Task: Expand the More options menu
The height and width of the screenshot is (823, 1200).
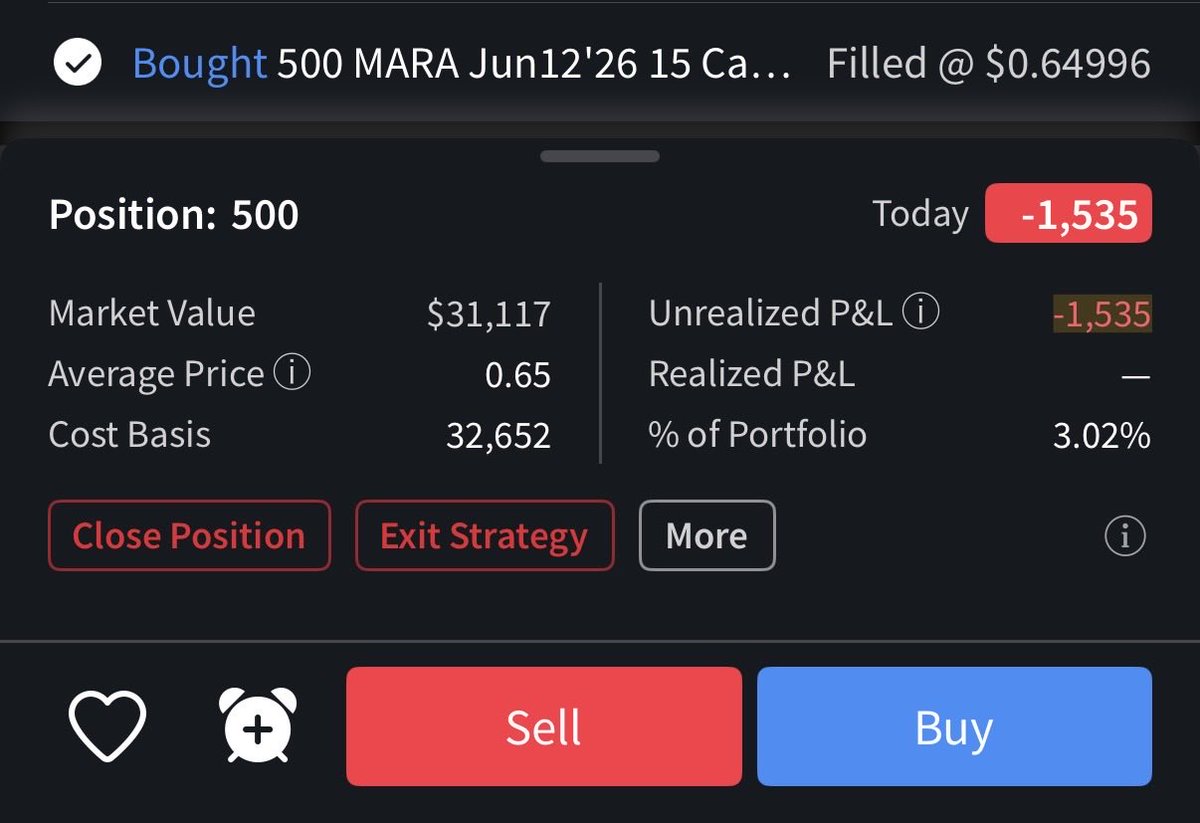Action: tap(707, 536)
